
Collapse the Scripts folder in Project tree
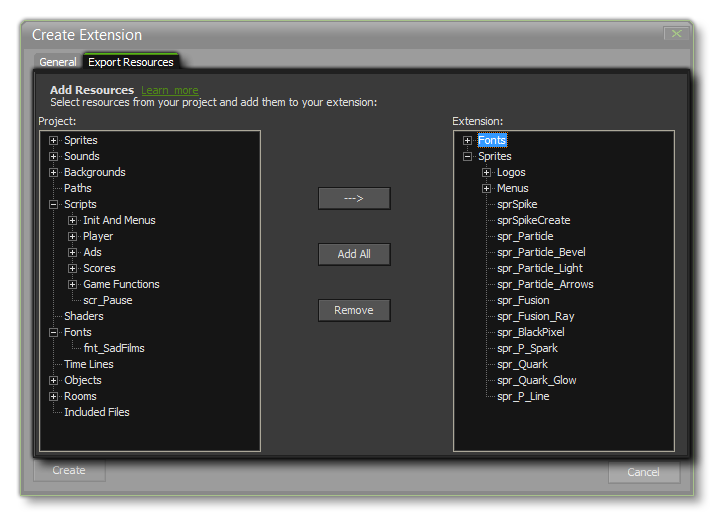coord(54,205)
